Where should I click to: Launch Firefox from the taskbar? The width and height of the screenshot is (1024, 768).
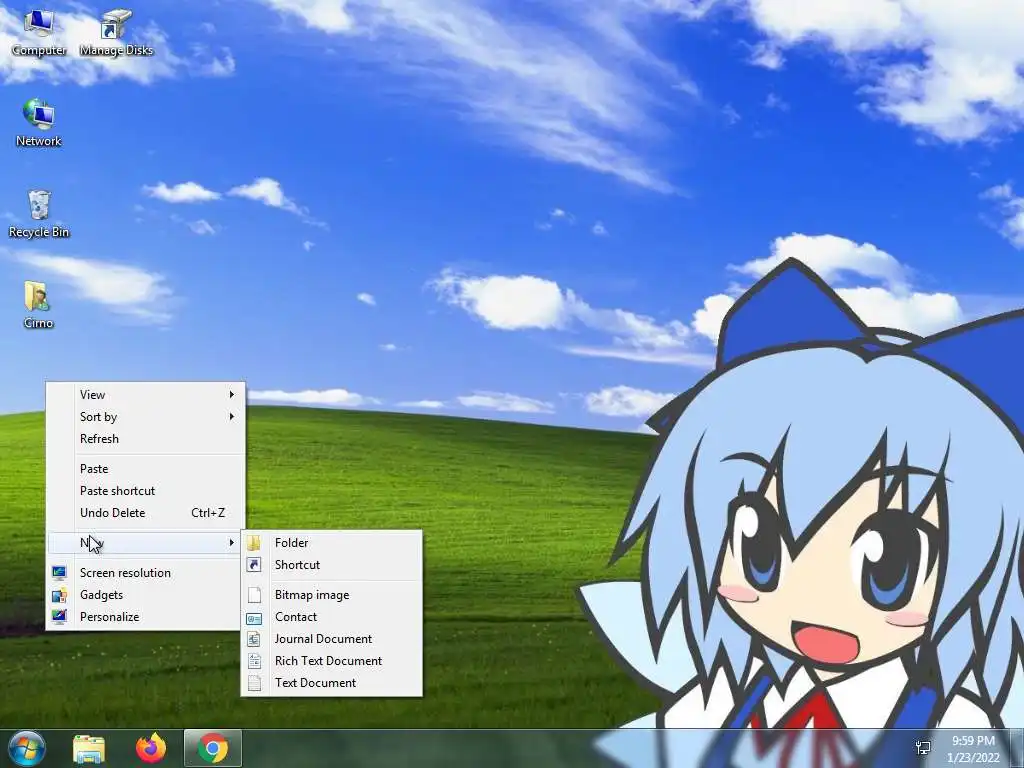pos(151,748)
